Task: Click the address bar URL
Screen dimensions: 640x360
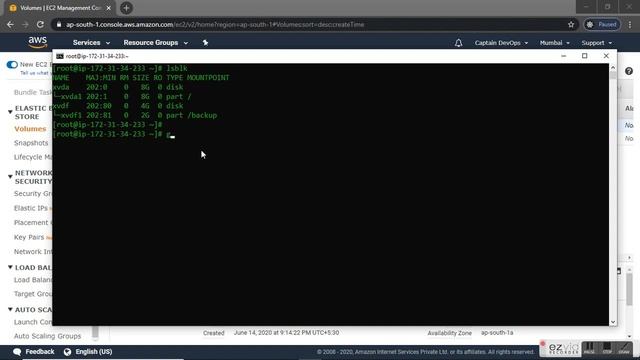Action: (215, 24)
